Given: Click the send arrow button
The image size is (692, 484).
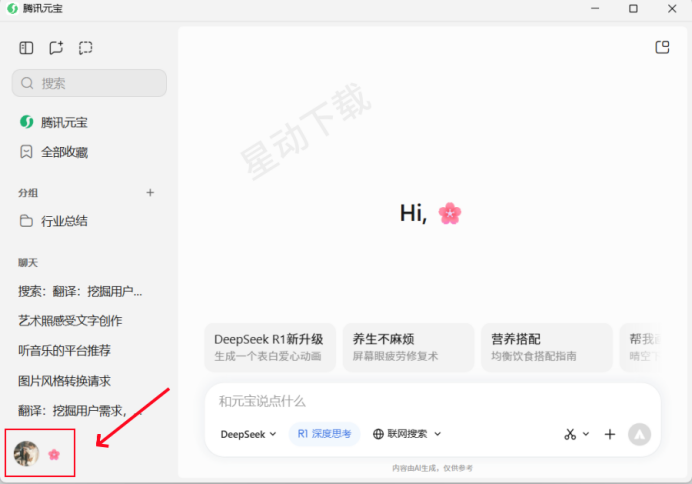Looking at the screenshot, I should point(639,435).
